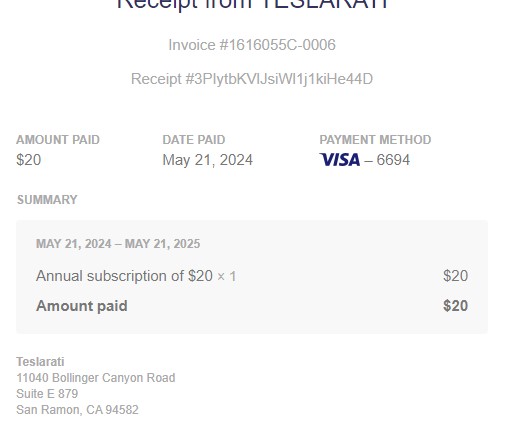
Task: Click the VISA card logo
Action: (340, 160)
